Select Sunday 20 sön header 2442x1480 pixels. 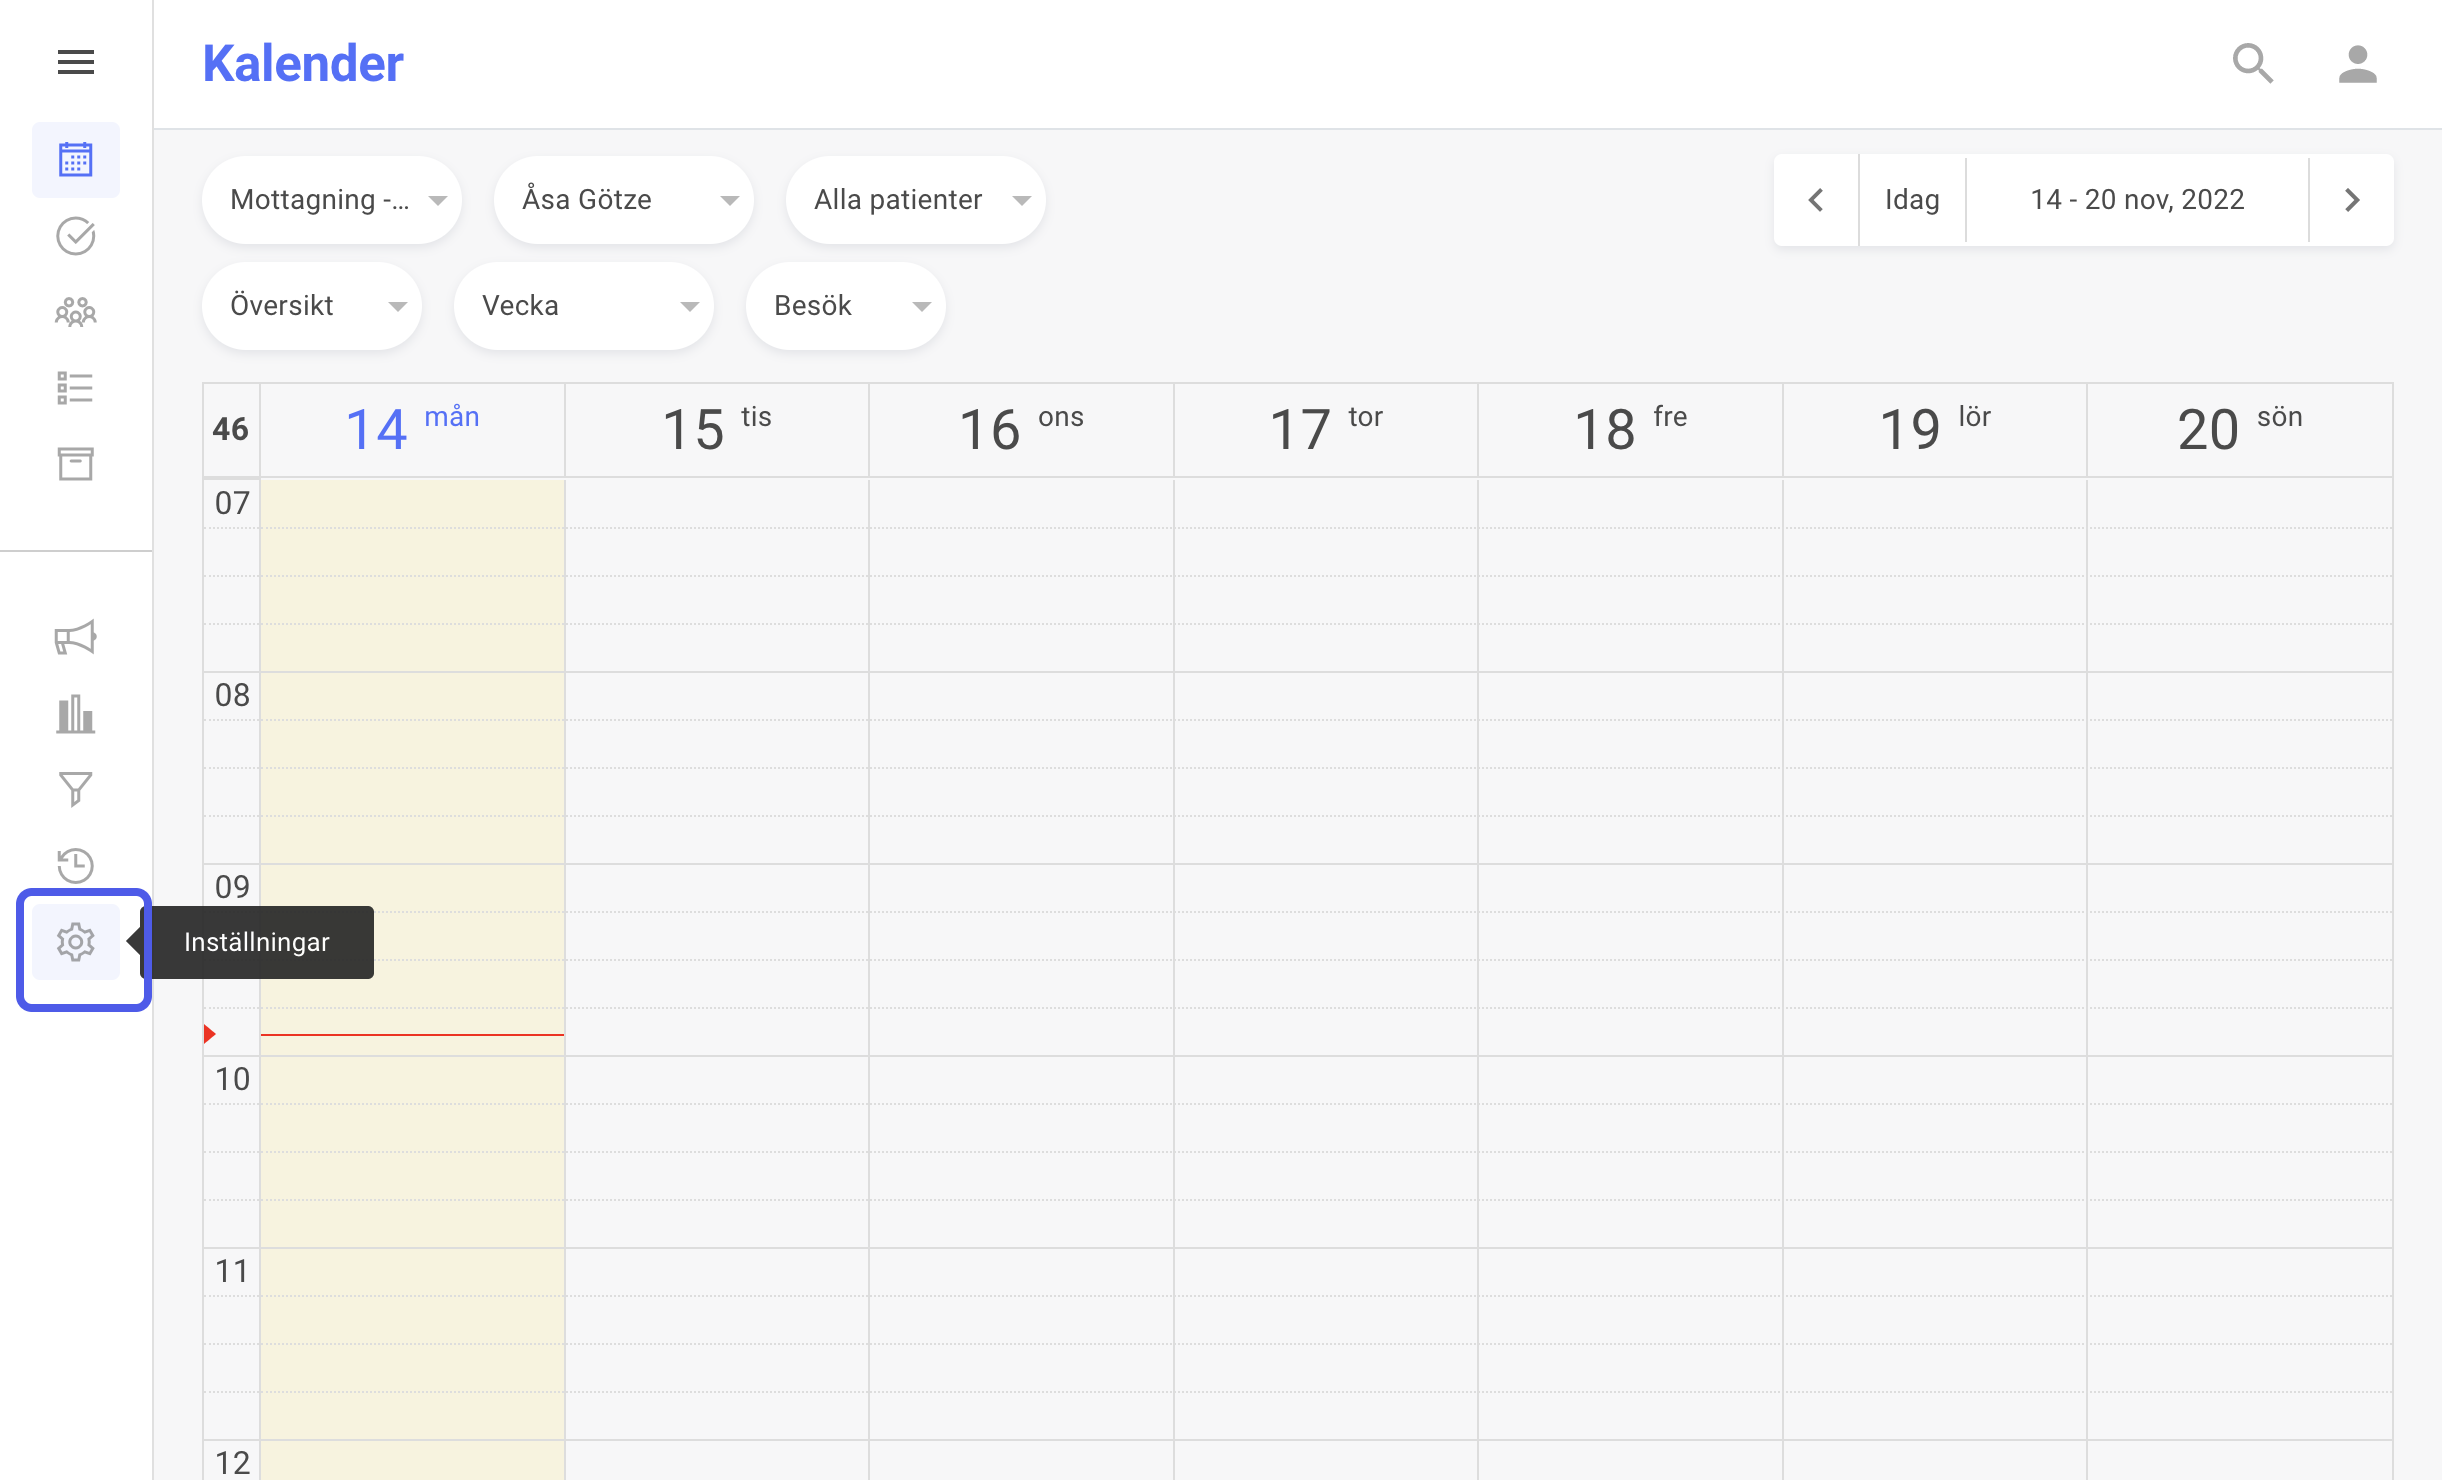[x=2240, y=430]
